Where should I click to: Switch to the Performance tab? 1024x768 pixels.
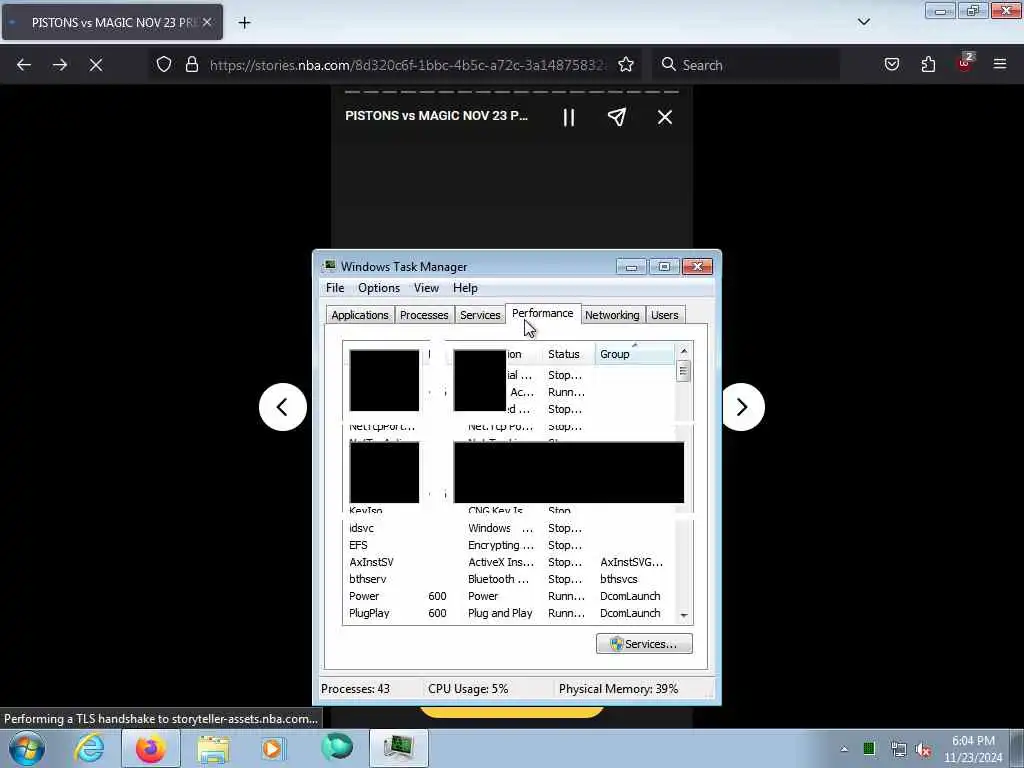coord(543,313)
